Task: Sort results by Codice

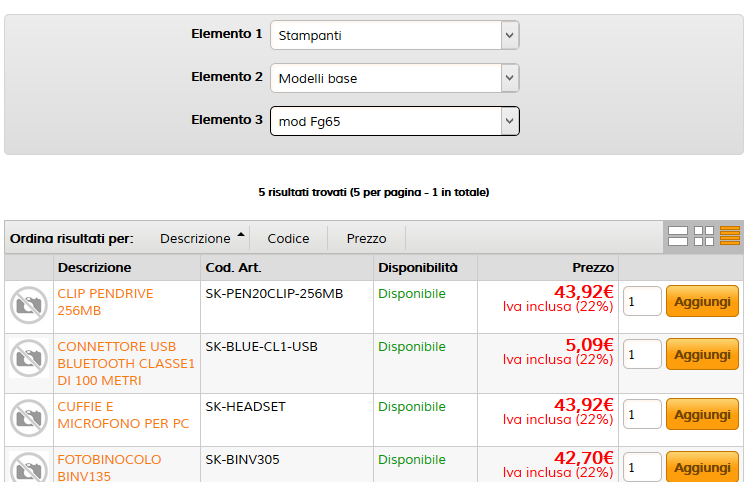Action: click(x=288, y=238)
